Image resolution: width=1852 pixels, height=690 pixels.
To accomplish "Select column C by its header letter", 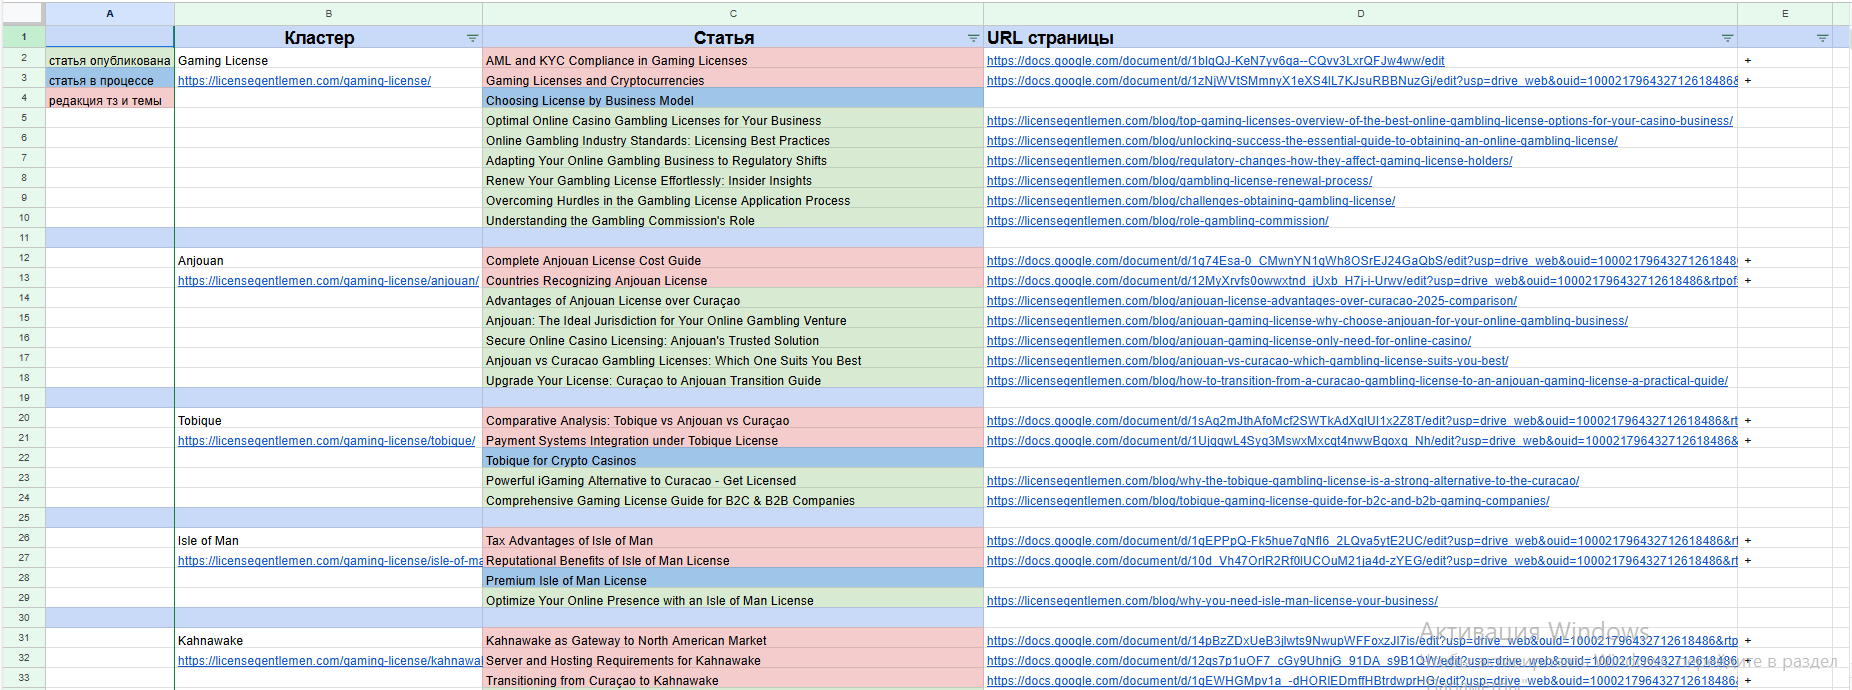I will 733,13.
